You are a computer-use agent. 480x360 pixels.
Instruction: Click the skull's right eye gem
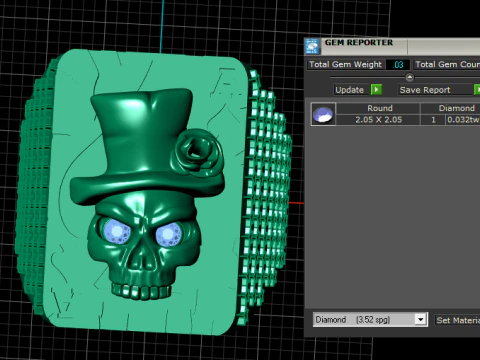click(x=169, y=235)
